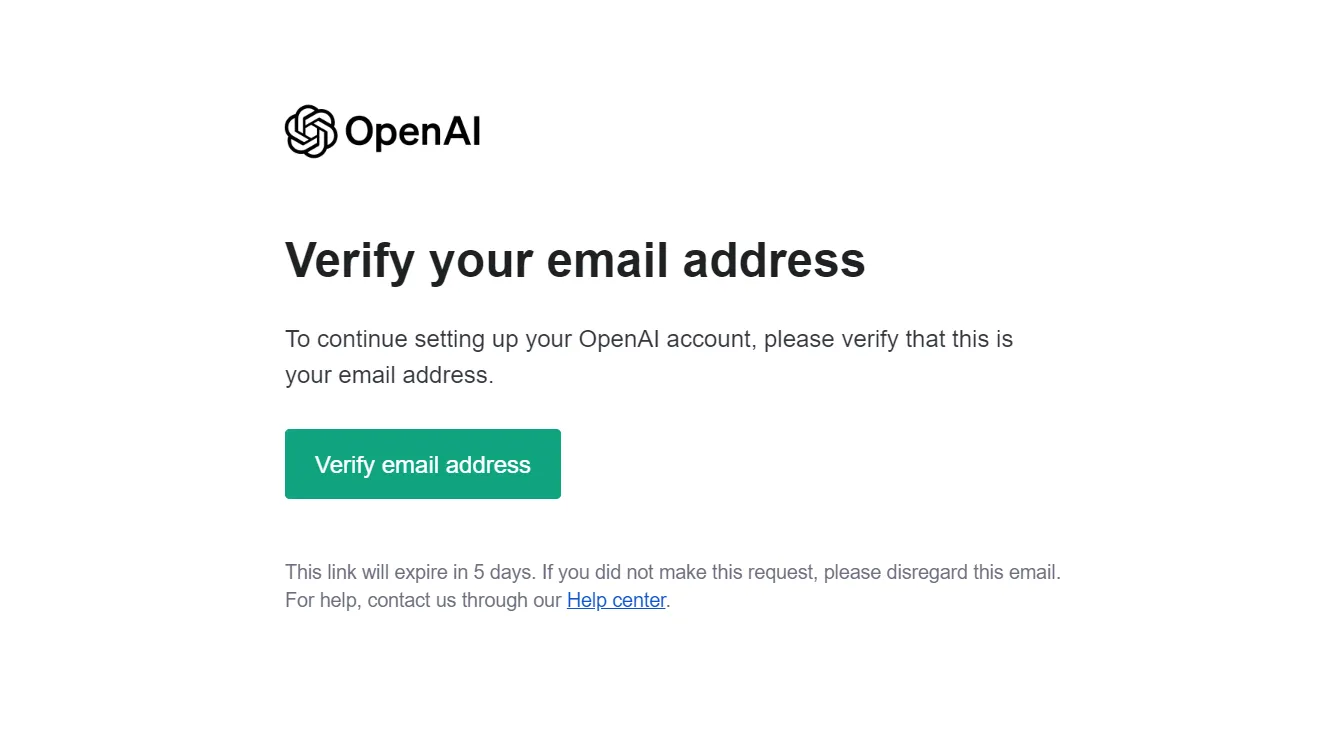Click the 'please disregard this email' text
Image resolution: width=1344 pixels, height=748 pixels.
coord(940,572)
